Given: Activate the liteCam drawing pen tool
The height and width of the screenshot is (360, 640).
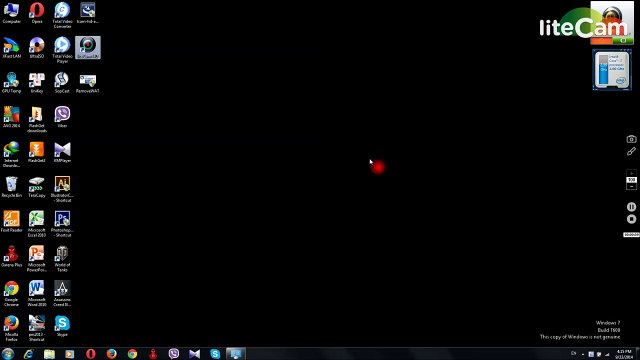Looking at the screenshot, I should click(x=631, y=151).
